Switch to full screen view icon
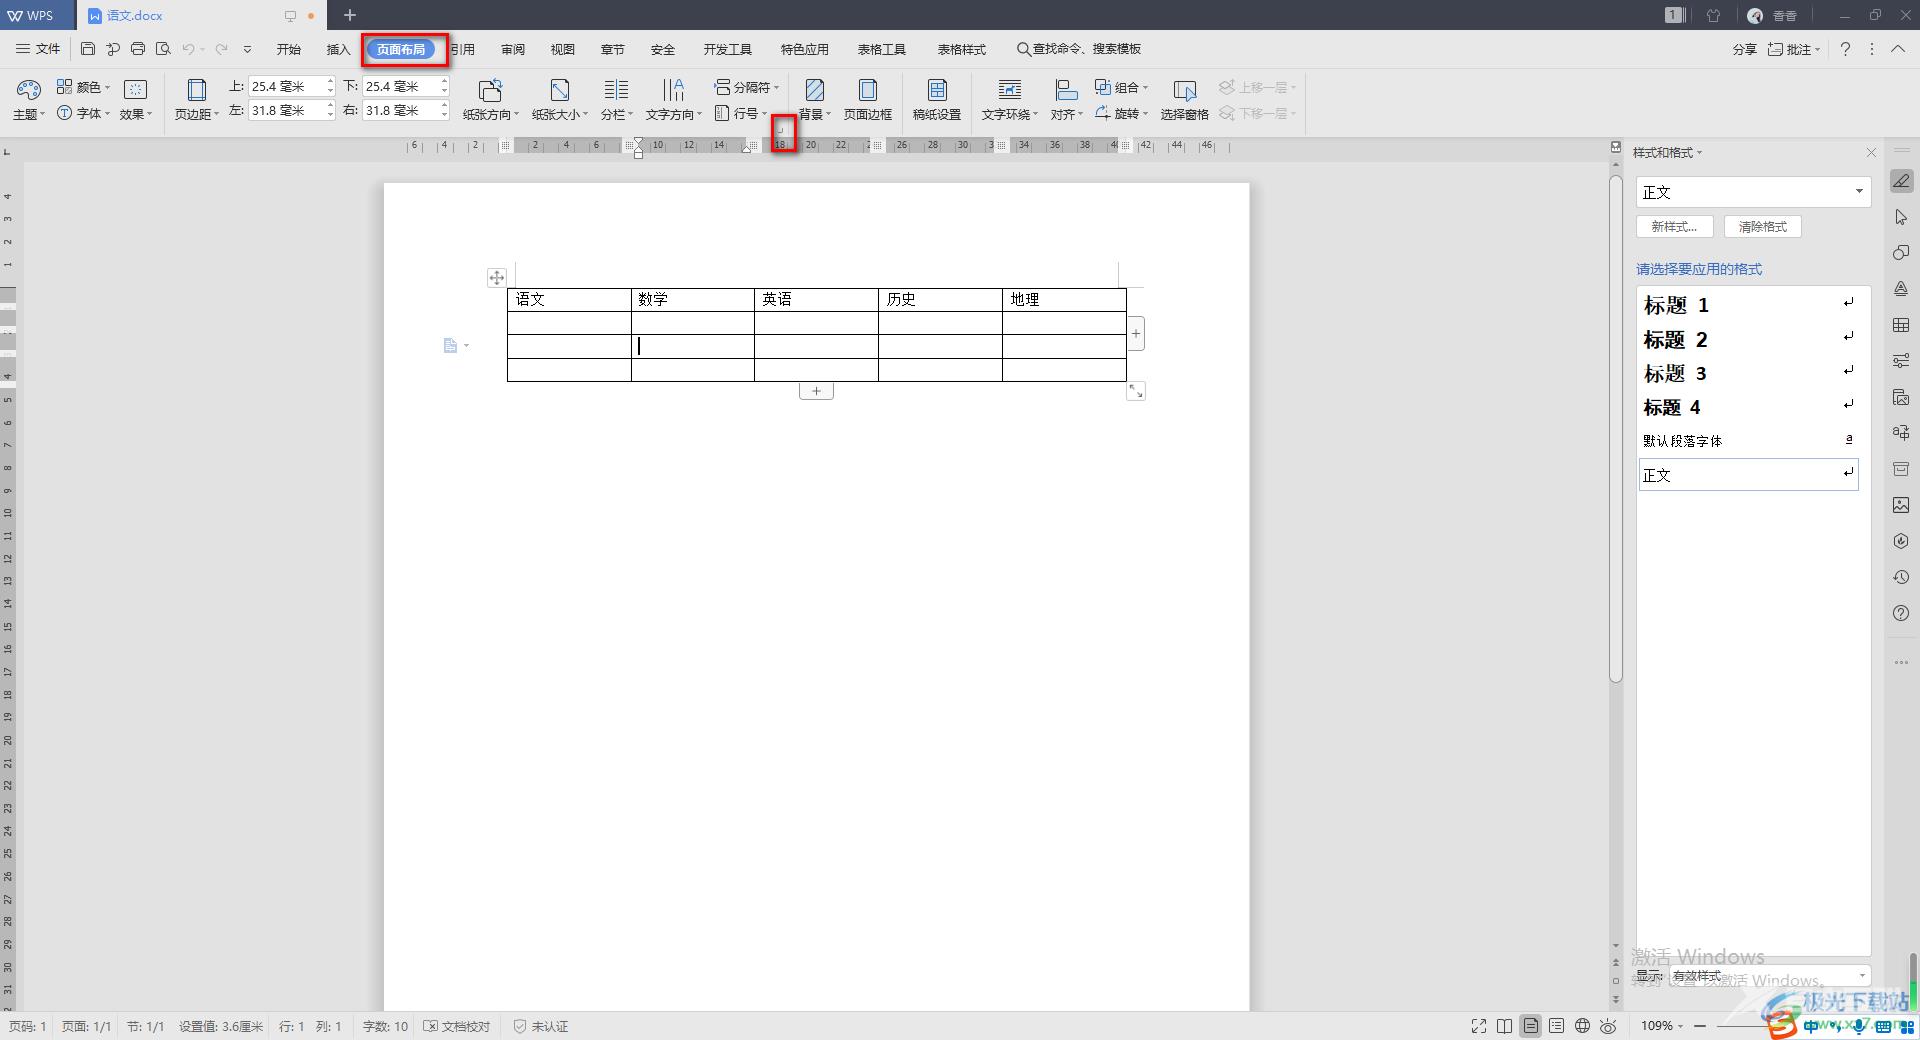Screen dimensions: 1920x1040 pos(1479,1026)
